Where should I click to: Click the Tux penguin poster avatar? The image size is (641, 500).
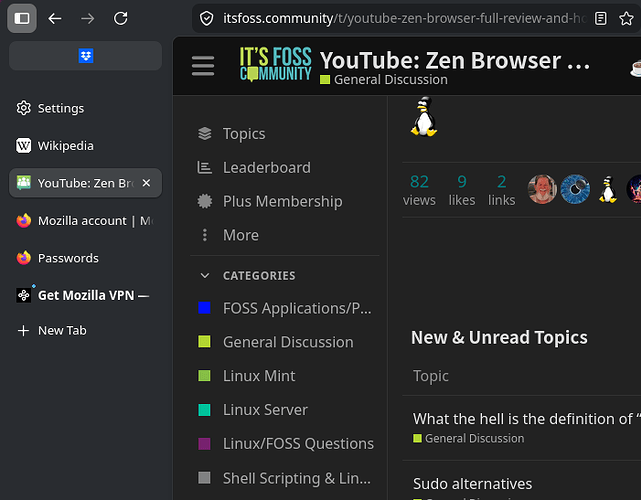(424, 117)
